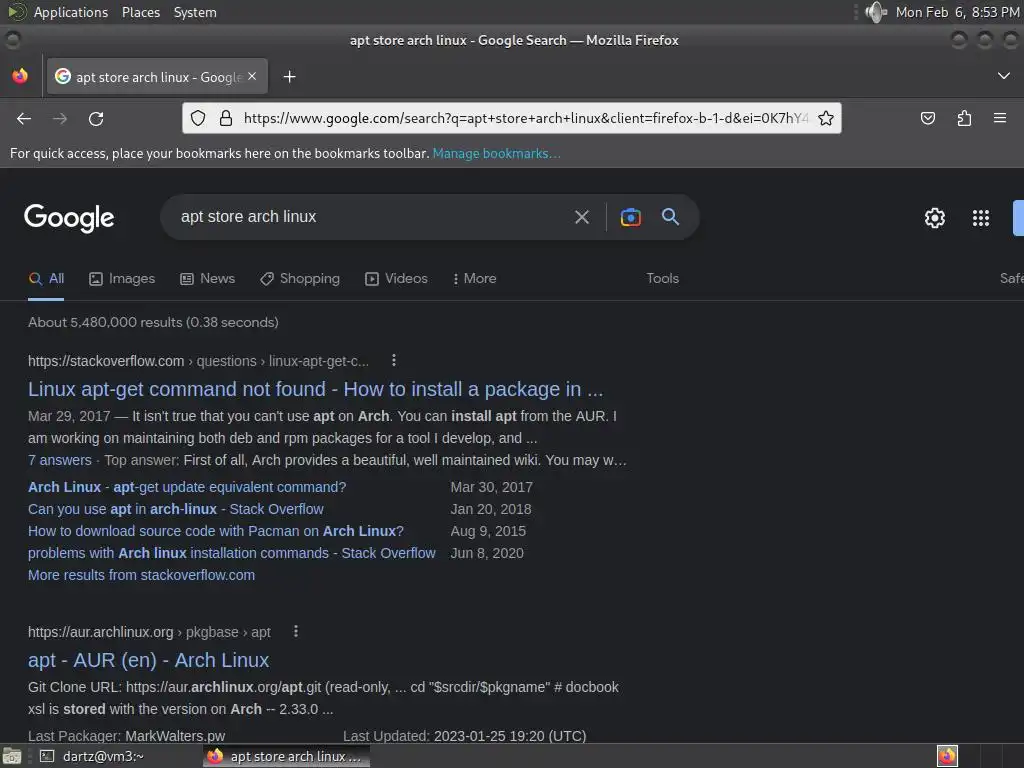Viewport: 1024px width, 768px height.
Task: Open a new tab with plus button
Action: click(x=289, y=77)
